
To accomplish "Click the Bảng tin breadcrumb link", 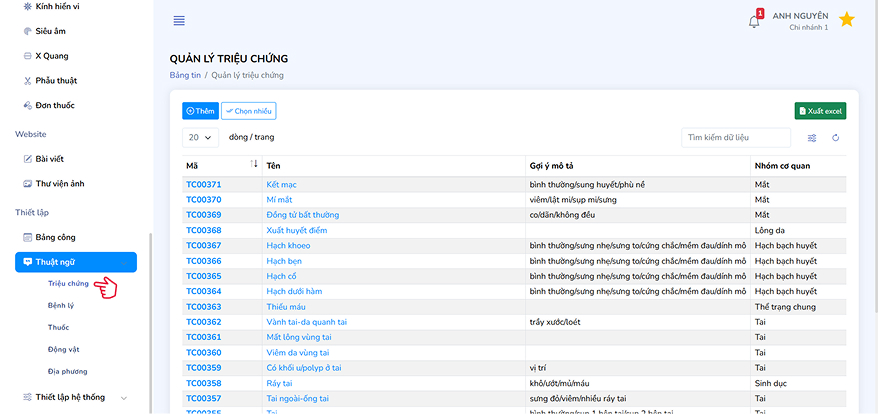I will click(x=186, y=75).
